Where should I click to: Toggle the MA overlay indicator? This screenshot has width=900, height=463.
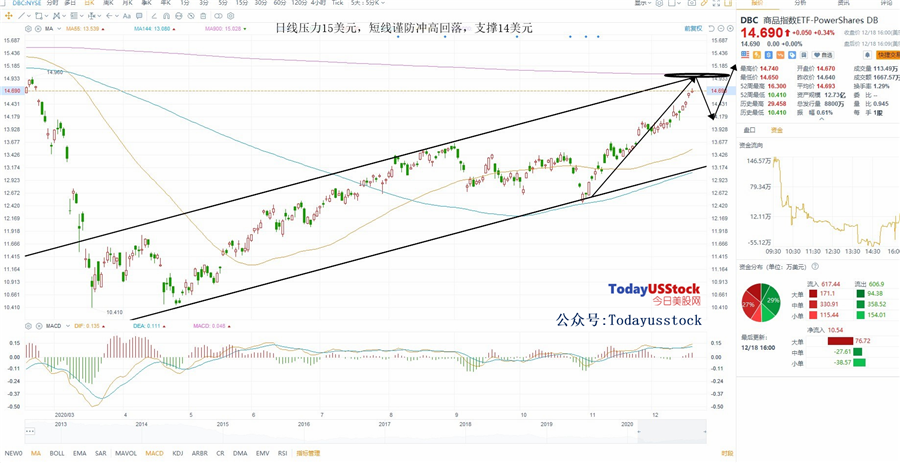[x=36, y=453]
